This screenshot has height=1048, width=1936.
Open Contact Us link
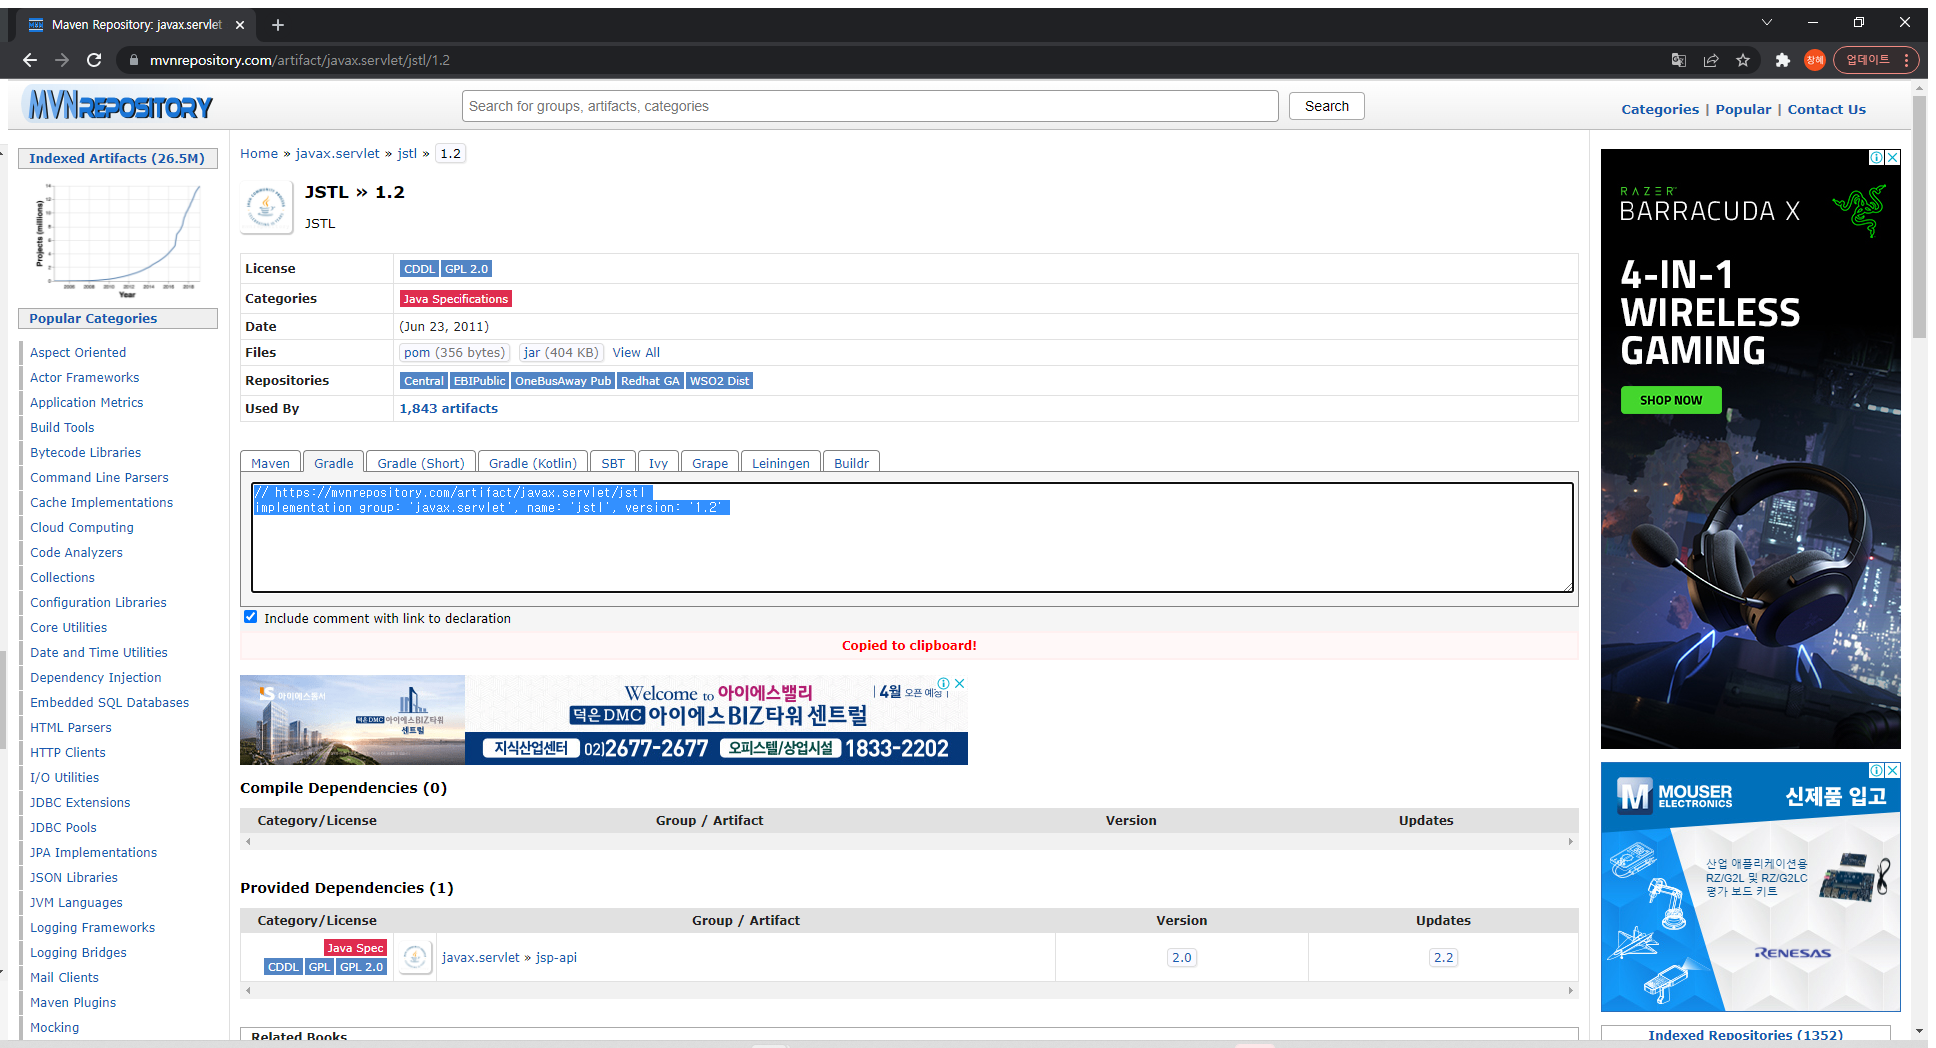(1826, 109)
